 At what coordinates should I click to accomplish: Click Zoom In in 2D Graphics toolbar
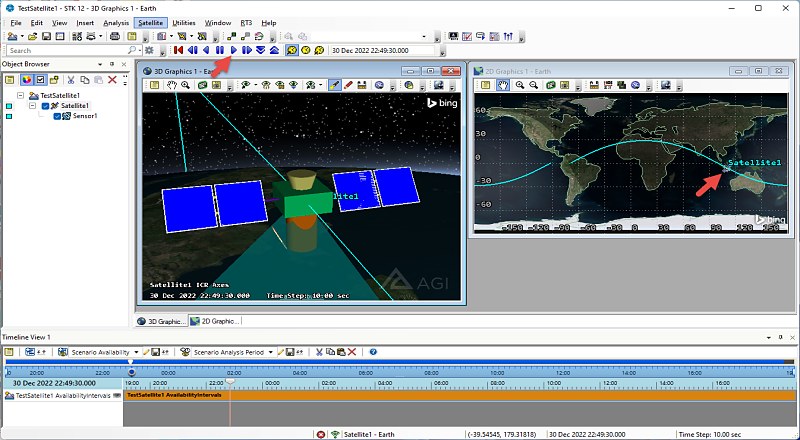[x=519, y=85]
